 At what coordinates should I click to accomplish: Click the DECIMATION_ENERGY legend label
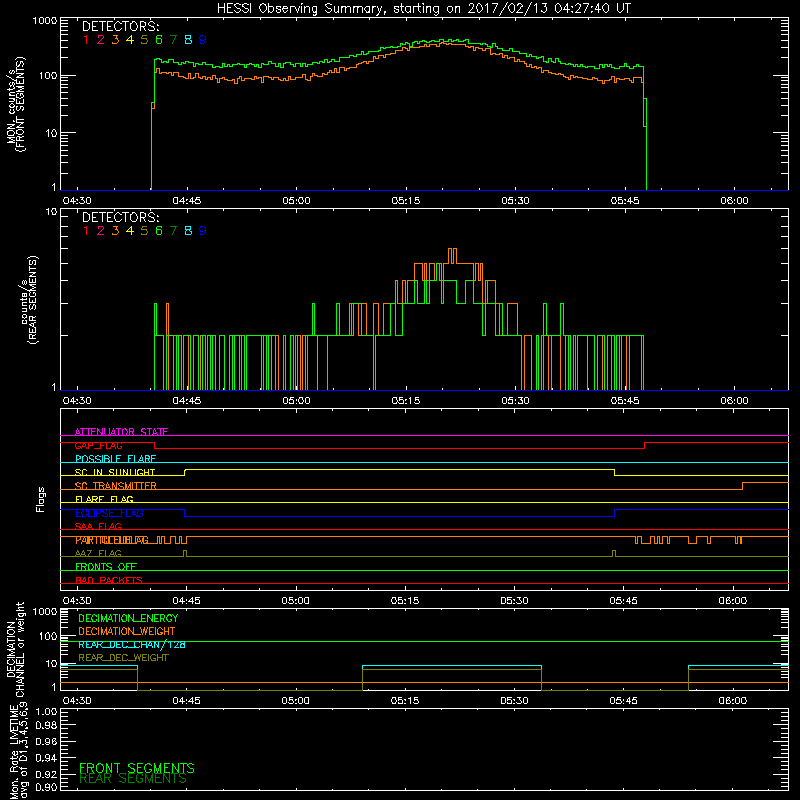point(128,618)
